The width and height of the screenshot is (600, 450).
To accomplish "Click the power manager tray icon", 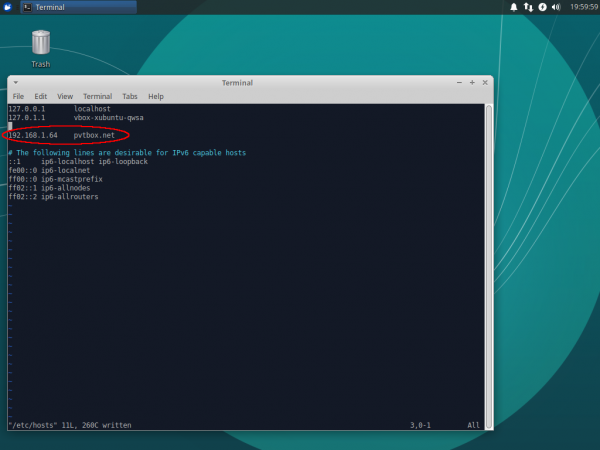I will tap(542, 7).
